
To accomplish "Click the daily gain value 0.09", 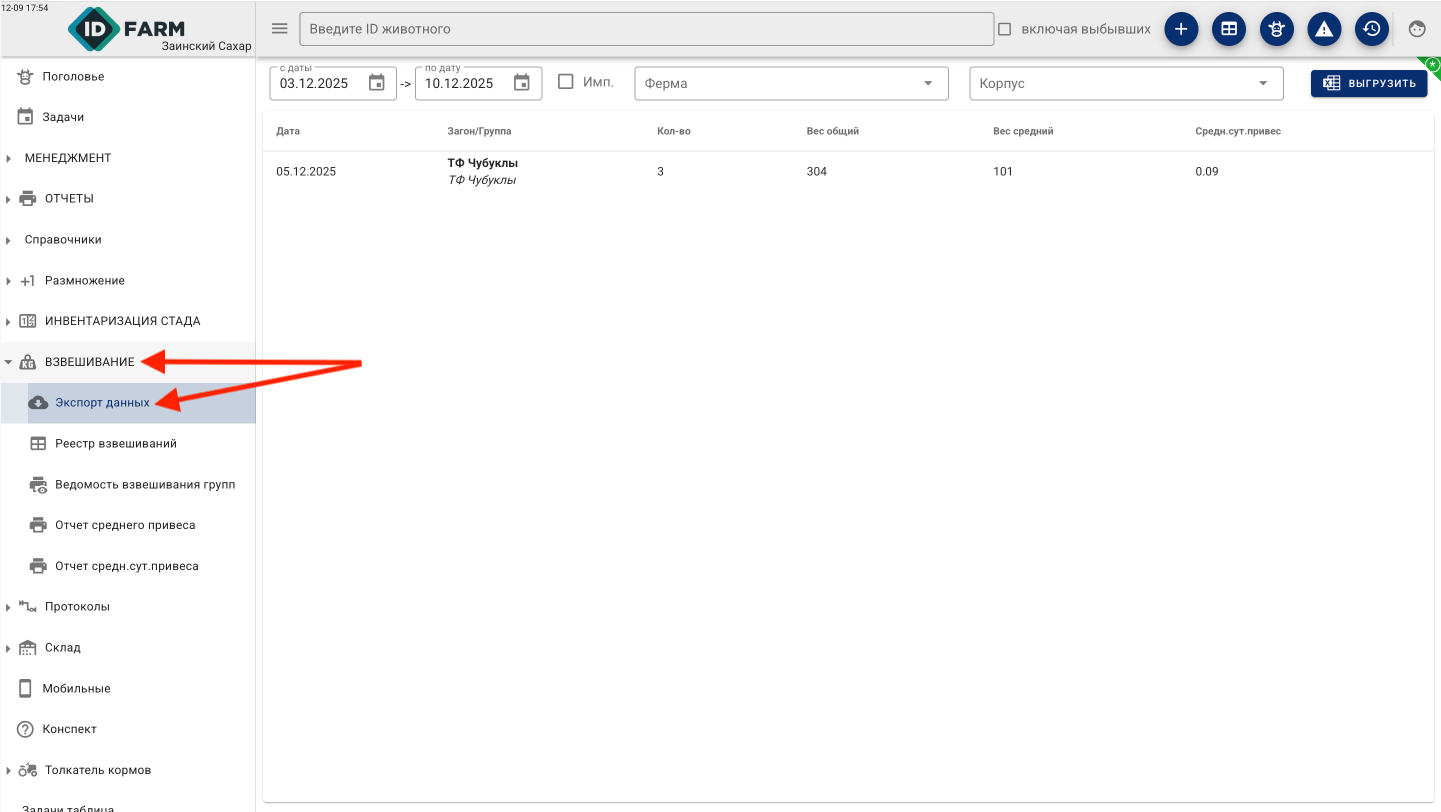I will [x=1207, y=172].
